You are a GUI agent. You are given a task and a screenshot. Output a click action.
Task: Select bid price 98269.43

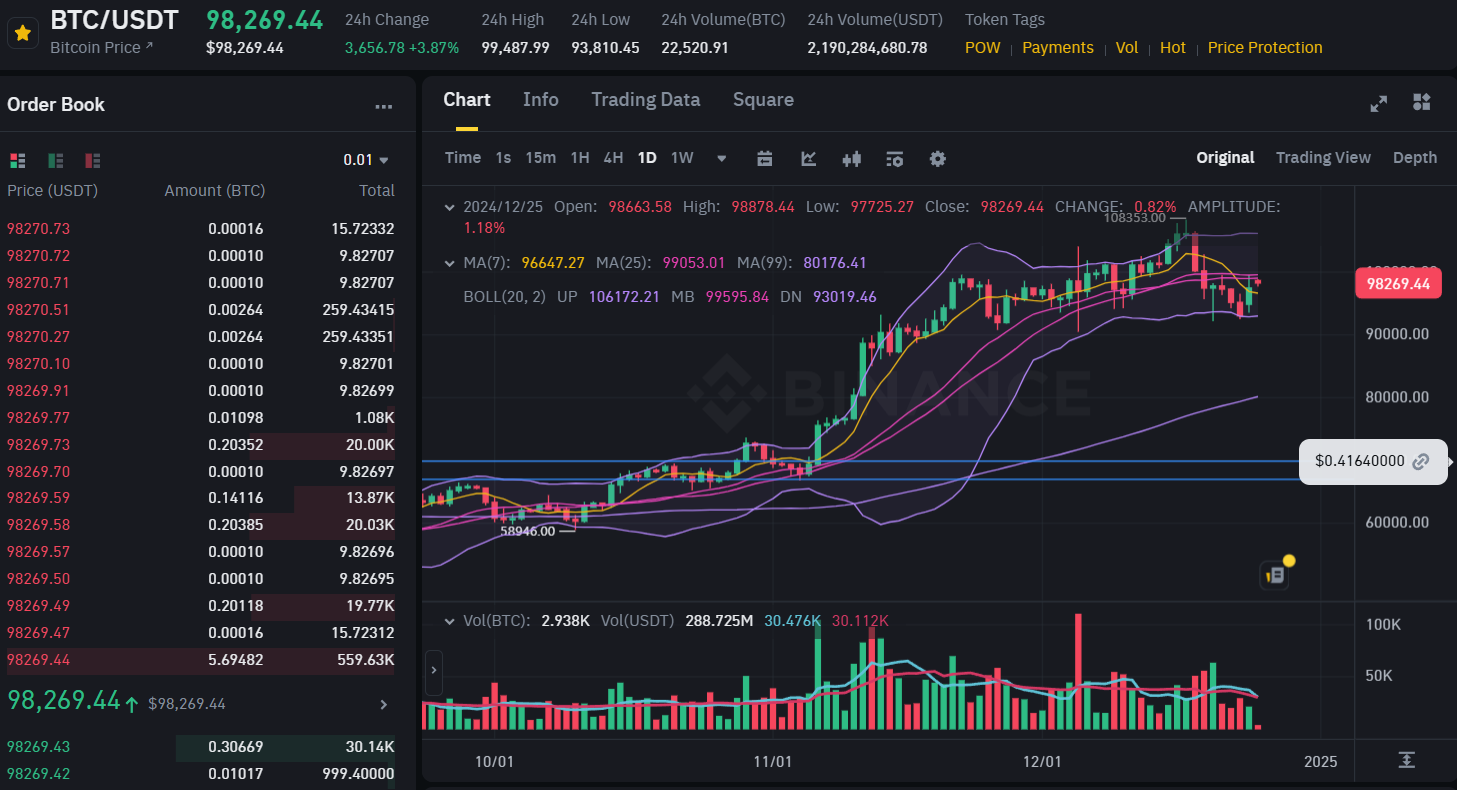pyautogui.click(x=39, y=747)
